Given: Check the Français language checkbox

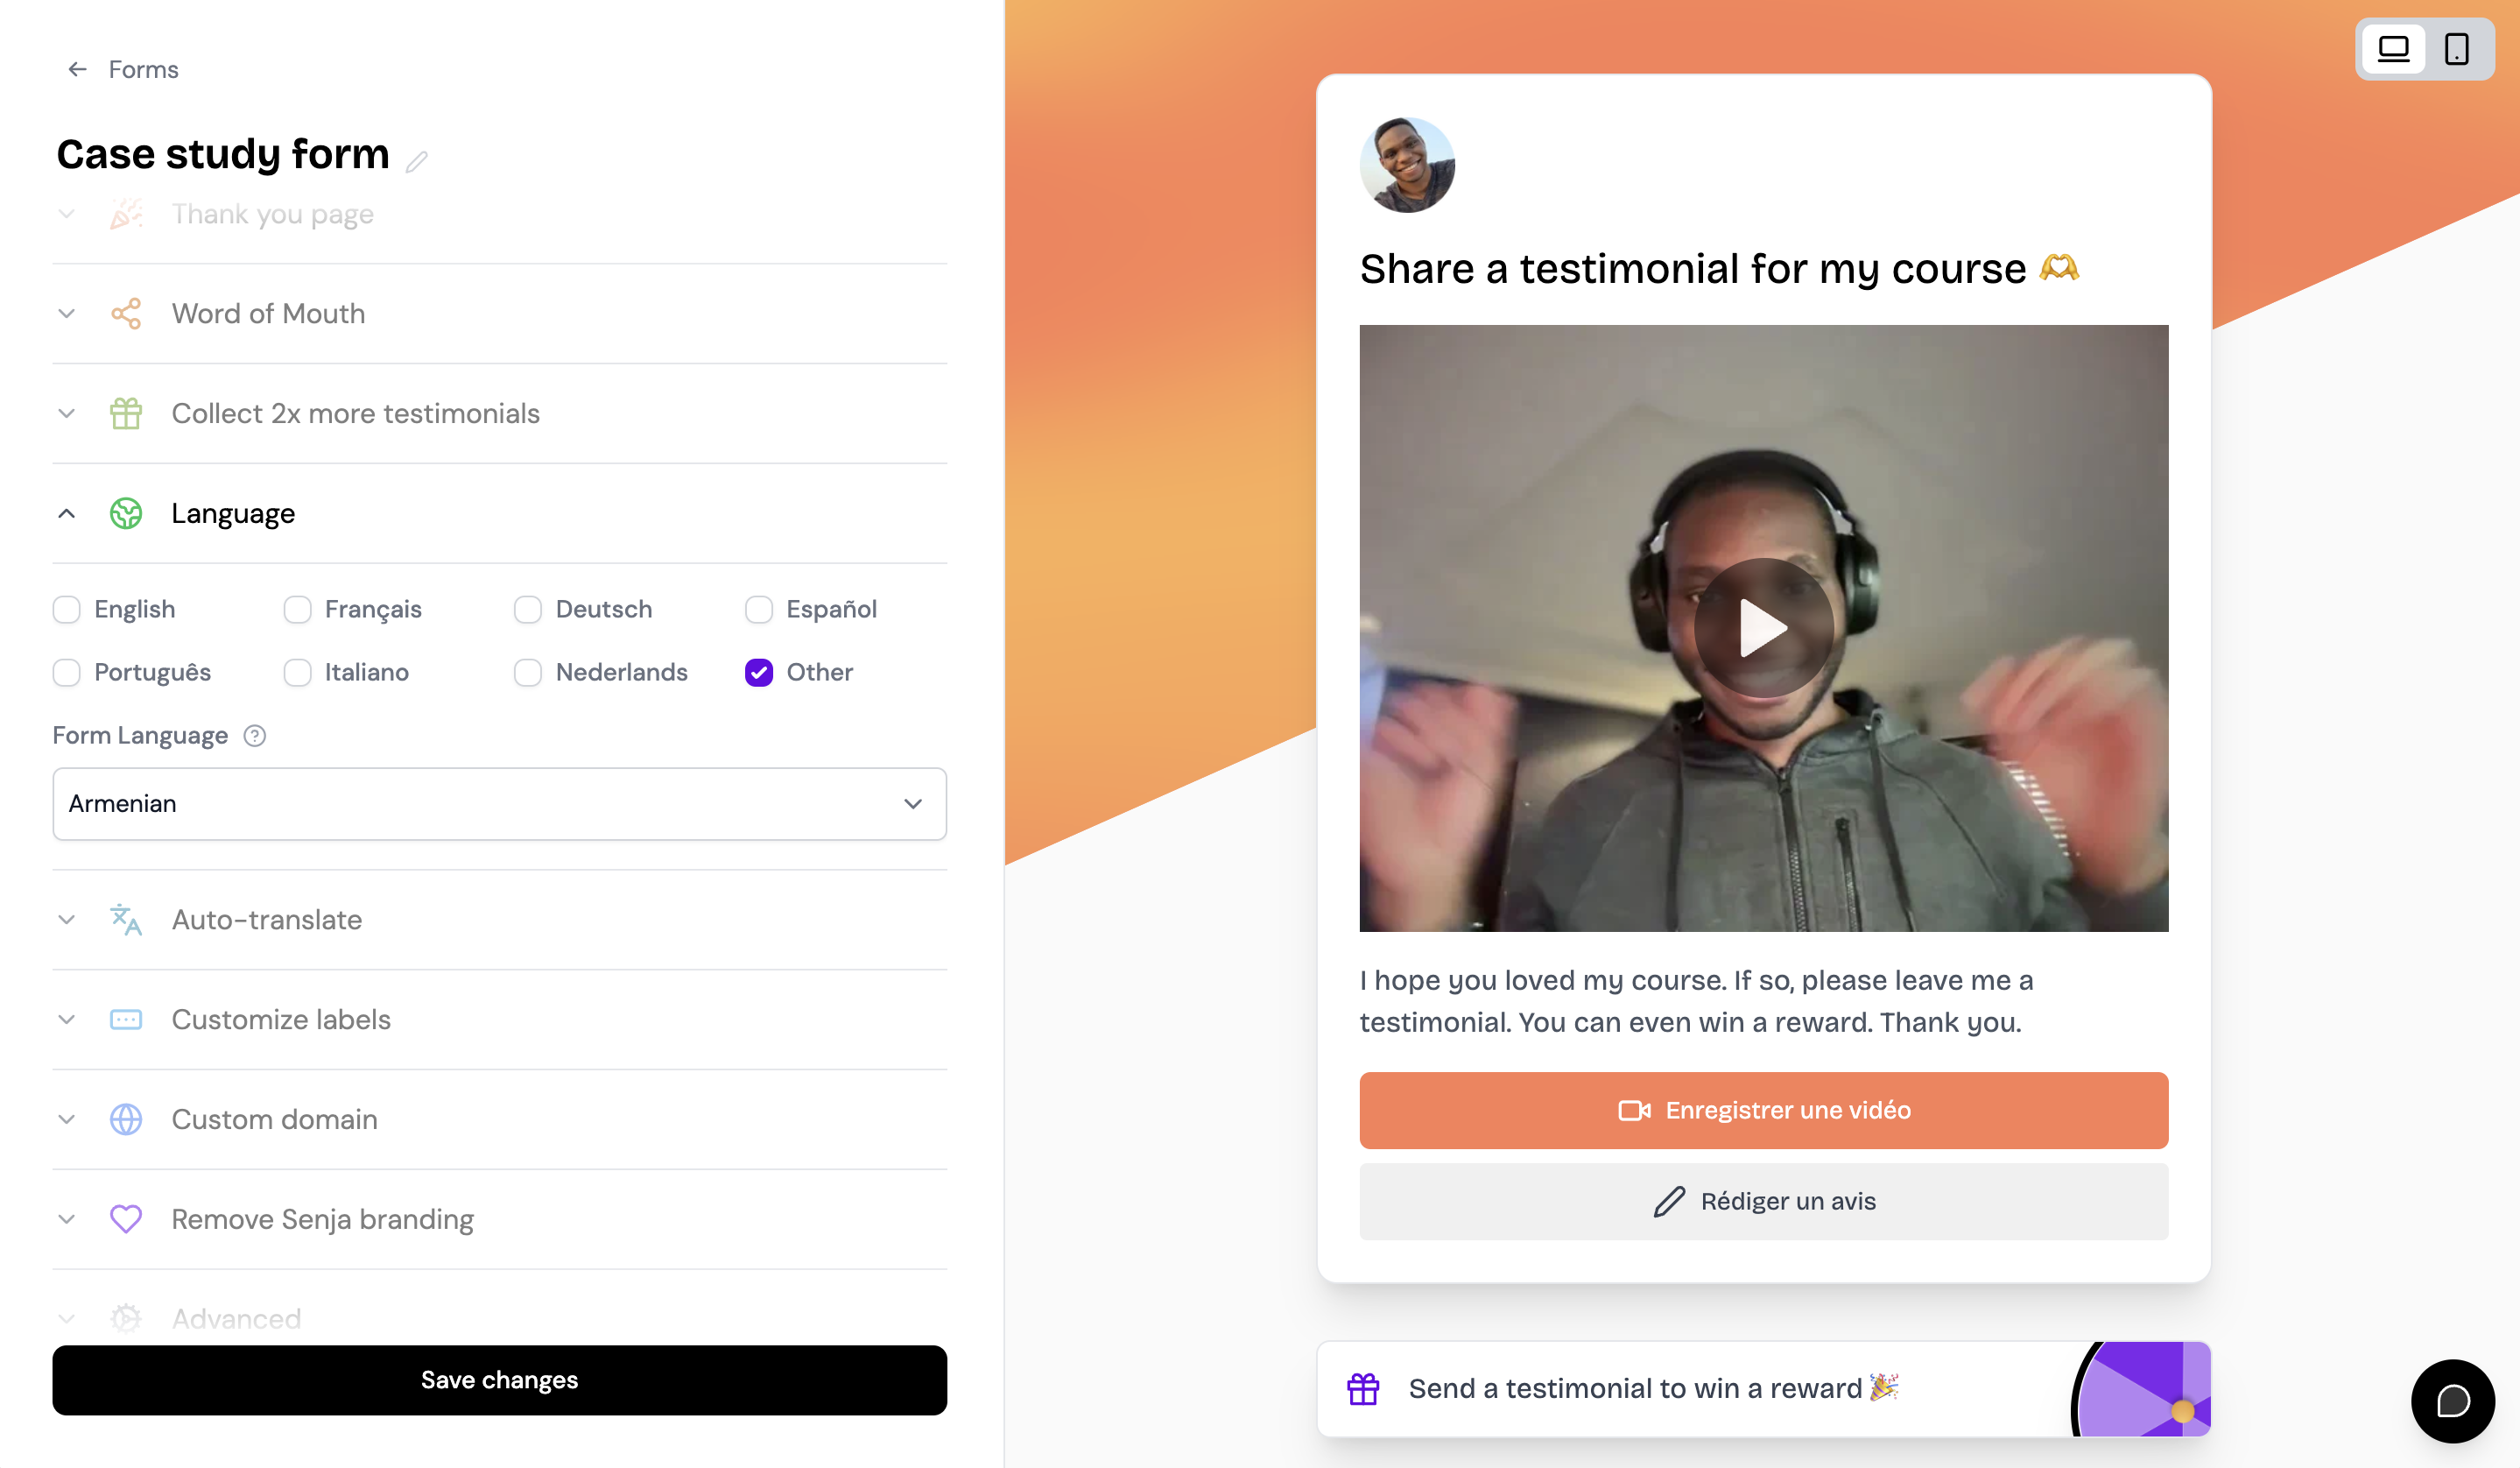Looking at the screenshot, I should (x=297, y=609).
